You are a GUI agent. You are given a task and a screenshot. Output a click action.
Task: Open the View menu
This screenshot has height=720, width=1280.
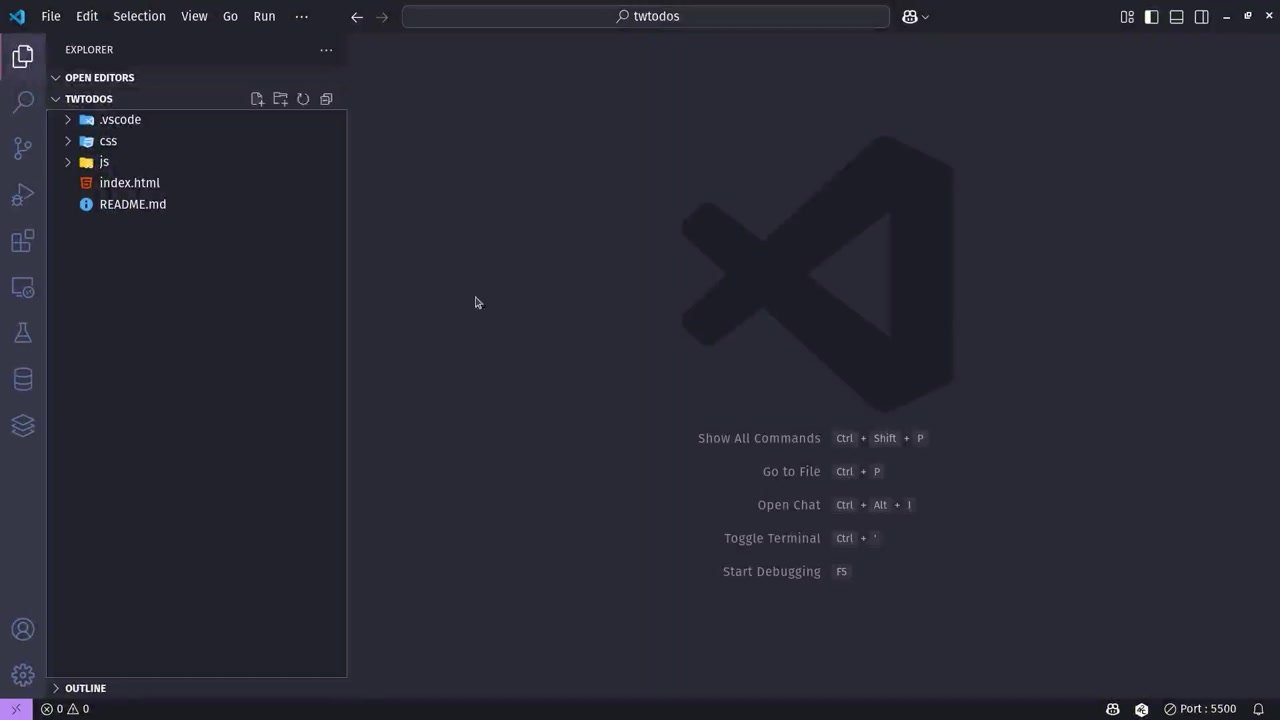(x=194, y=17)
